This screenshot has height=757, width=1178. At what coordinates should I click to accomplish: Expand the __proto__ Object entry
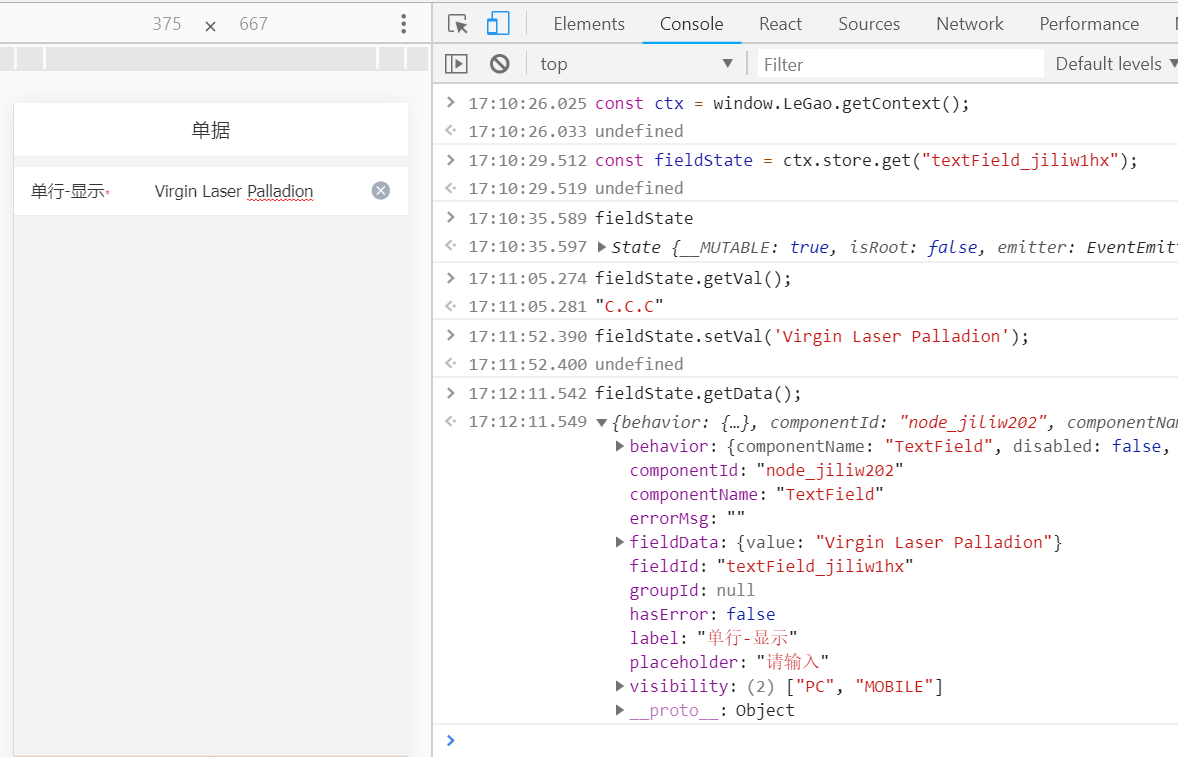coord(621,710)
